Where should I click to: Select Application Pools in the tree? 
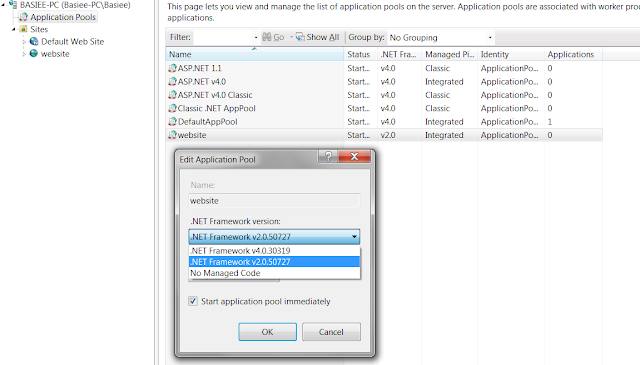point(63,17)
